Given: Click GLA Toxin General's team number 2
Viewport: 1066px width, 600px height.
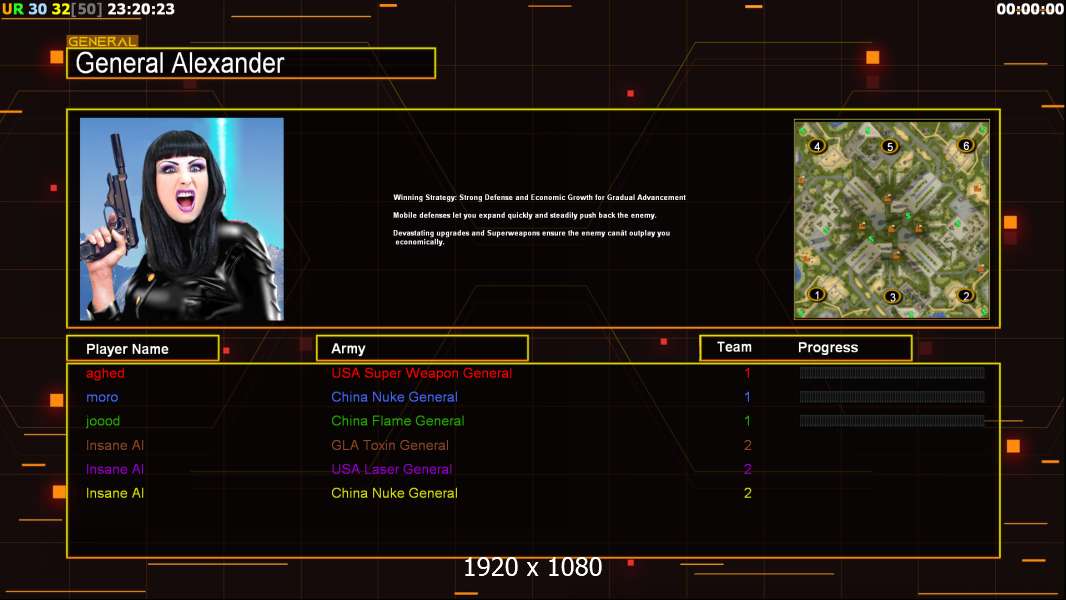Looking at the screenshot, I should 747,445.
